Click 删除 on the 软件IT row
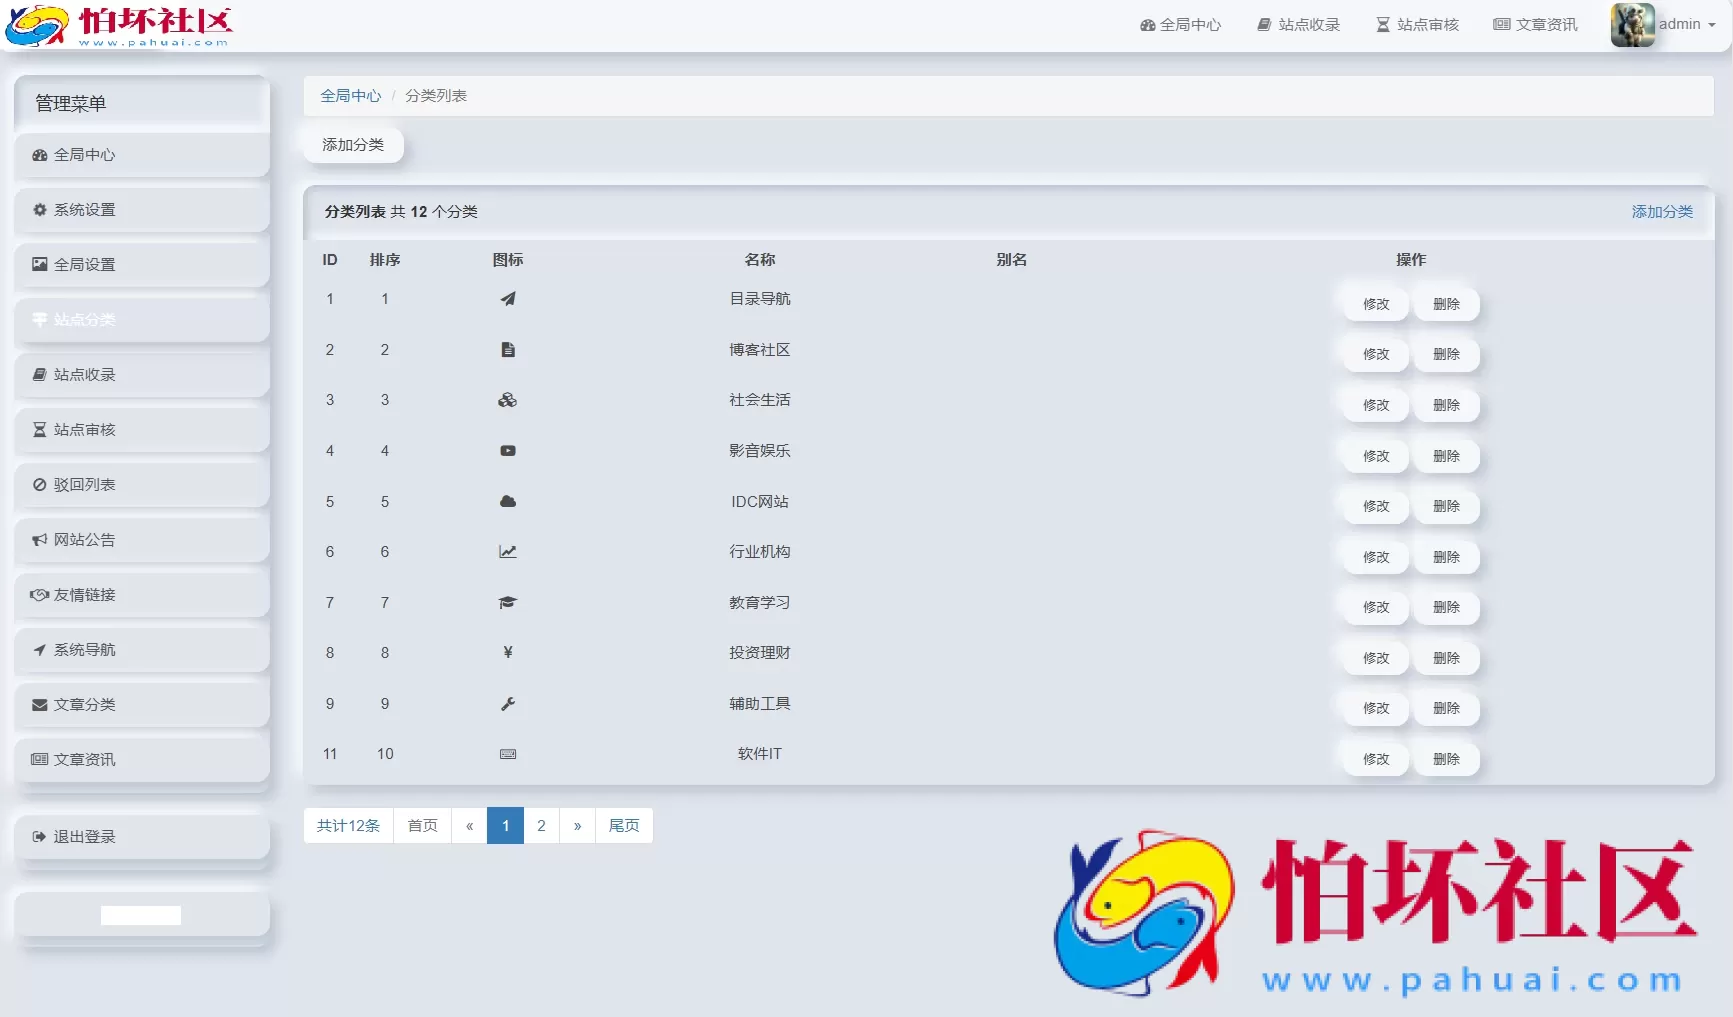This screenshot has height=1017, width=1733. coord(1446,758)
